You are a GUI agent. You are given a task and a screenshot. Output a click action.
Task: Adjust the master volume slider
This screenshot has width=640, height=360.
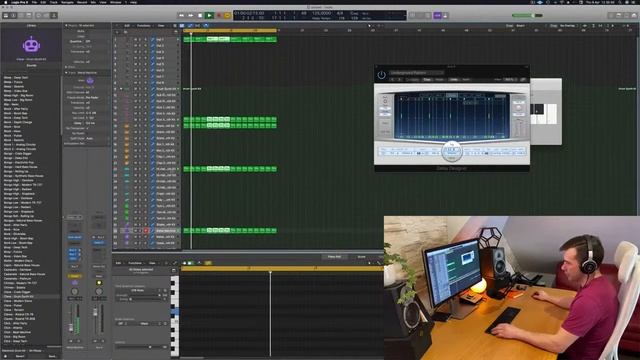(x=527, y=16)
